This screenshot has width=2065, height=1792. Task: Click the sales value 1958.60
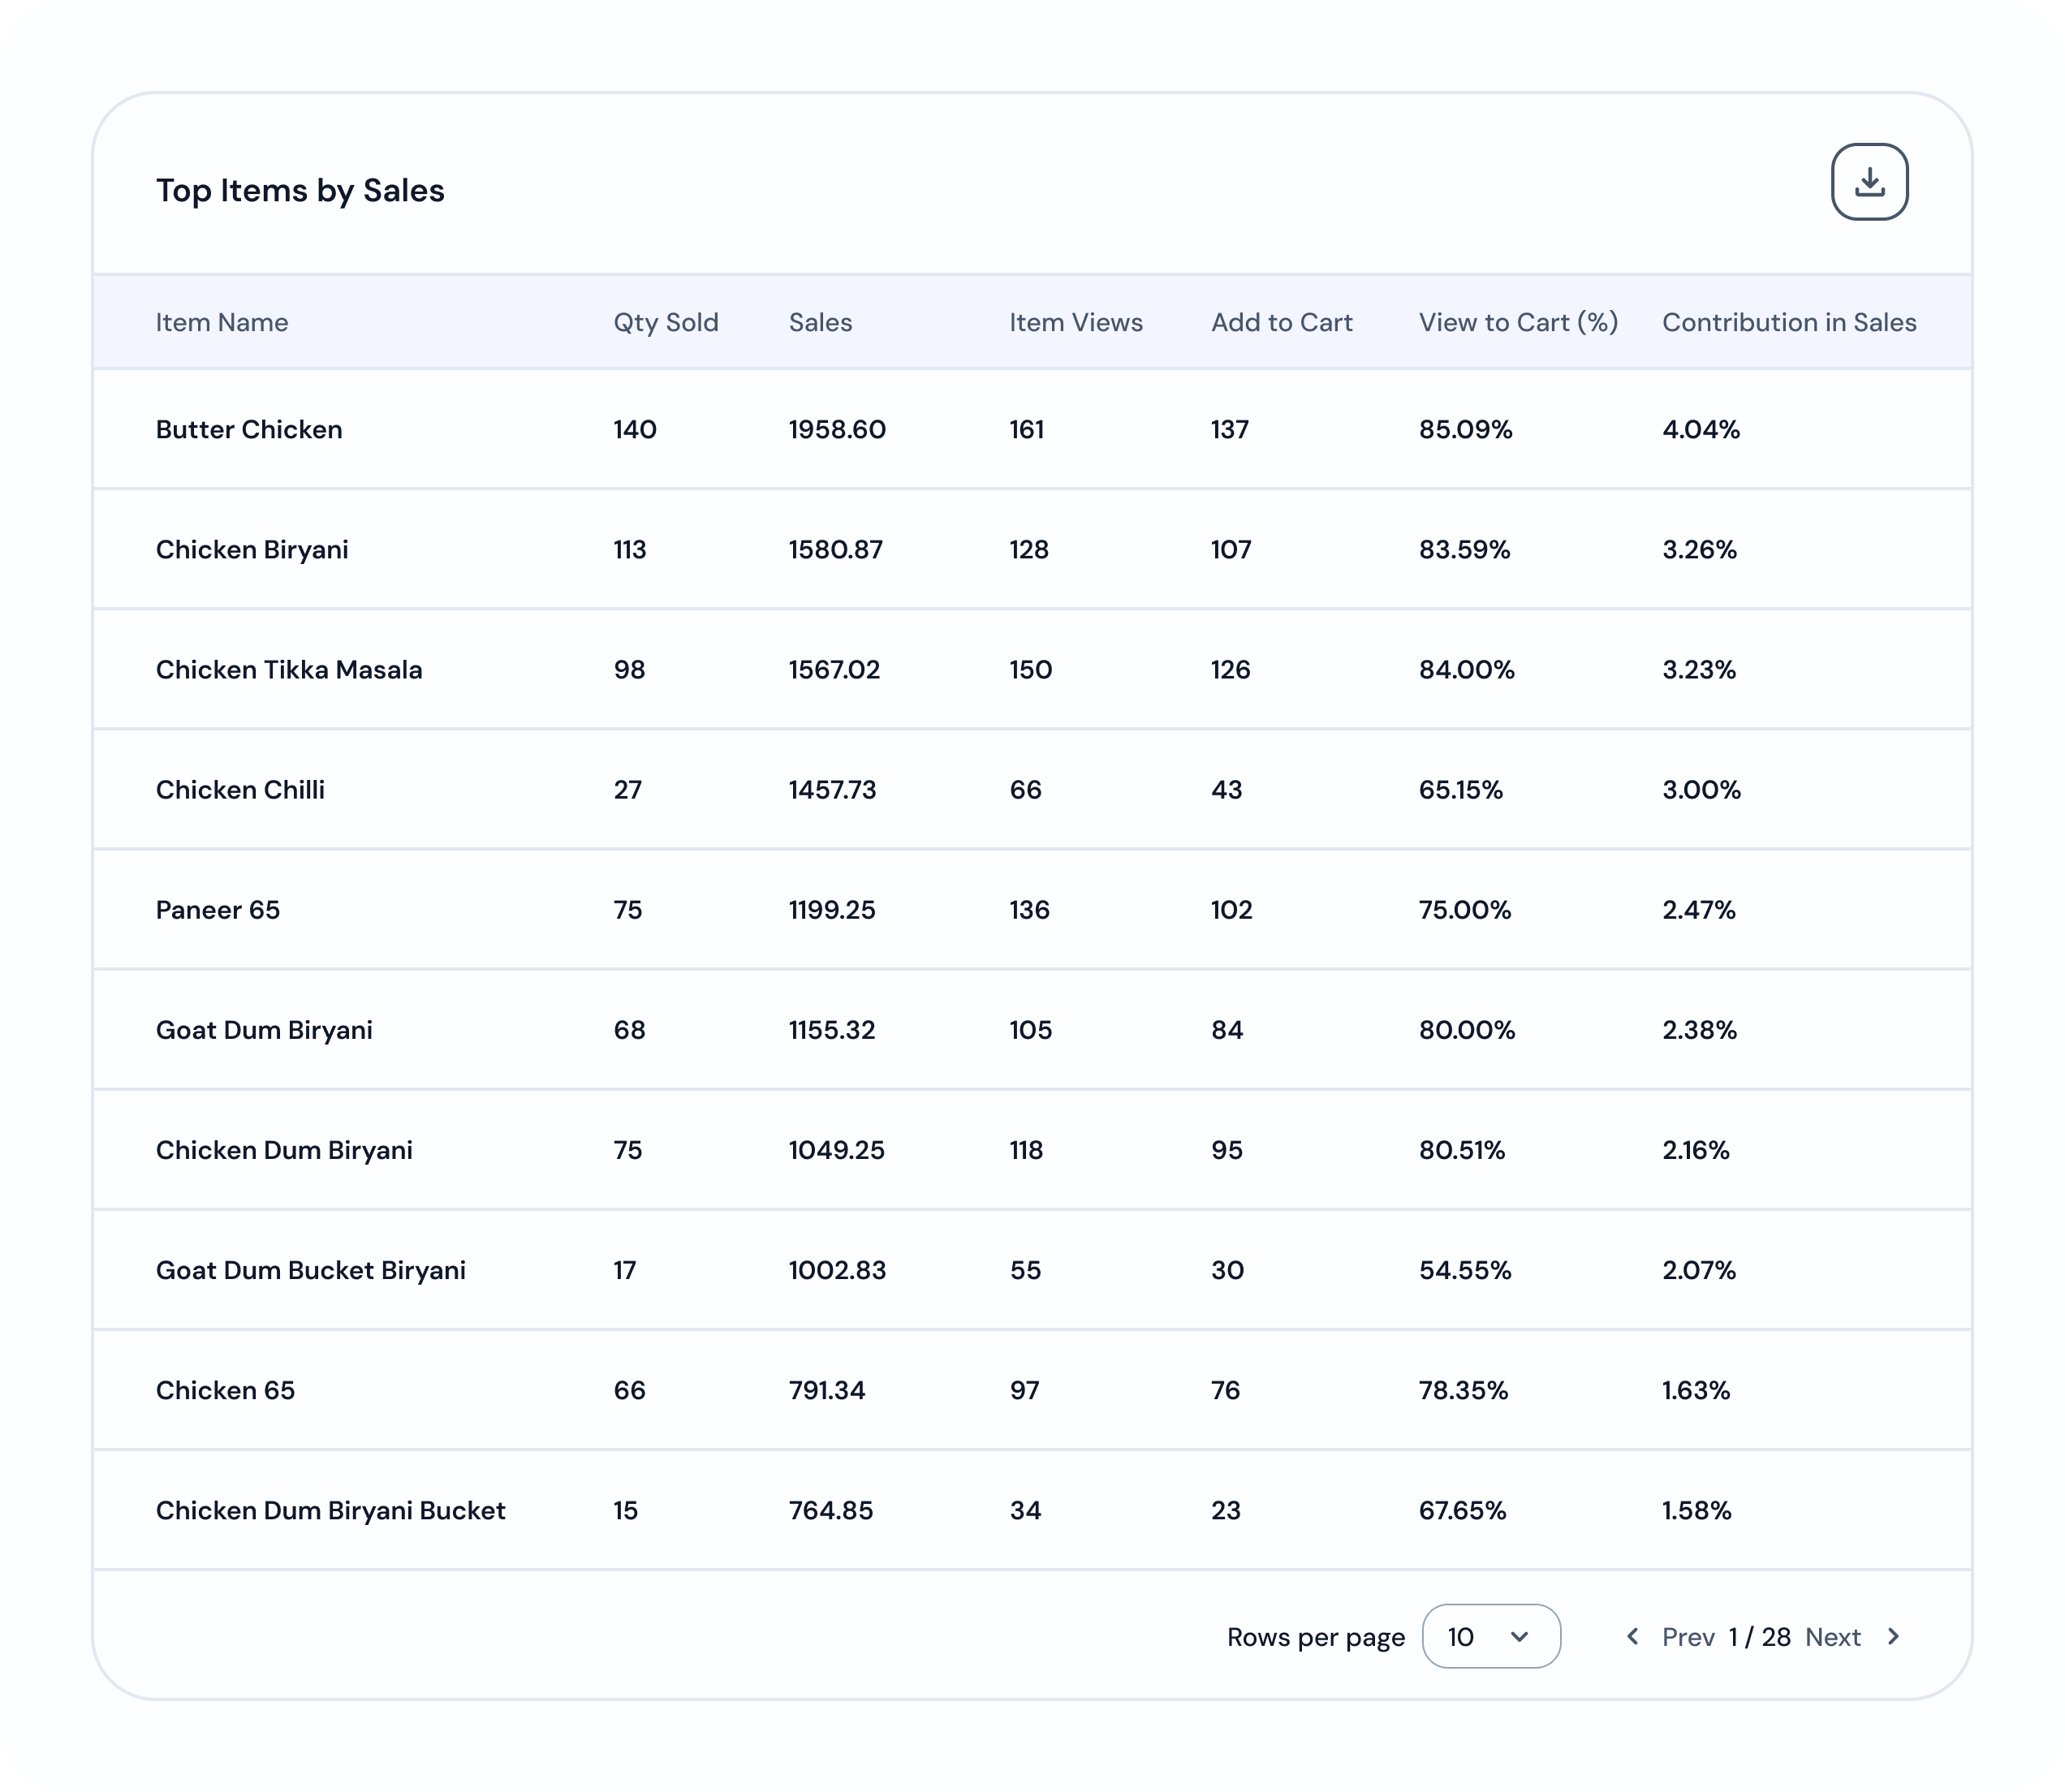[837, 429]
